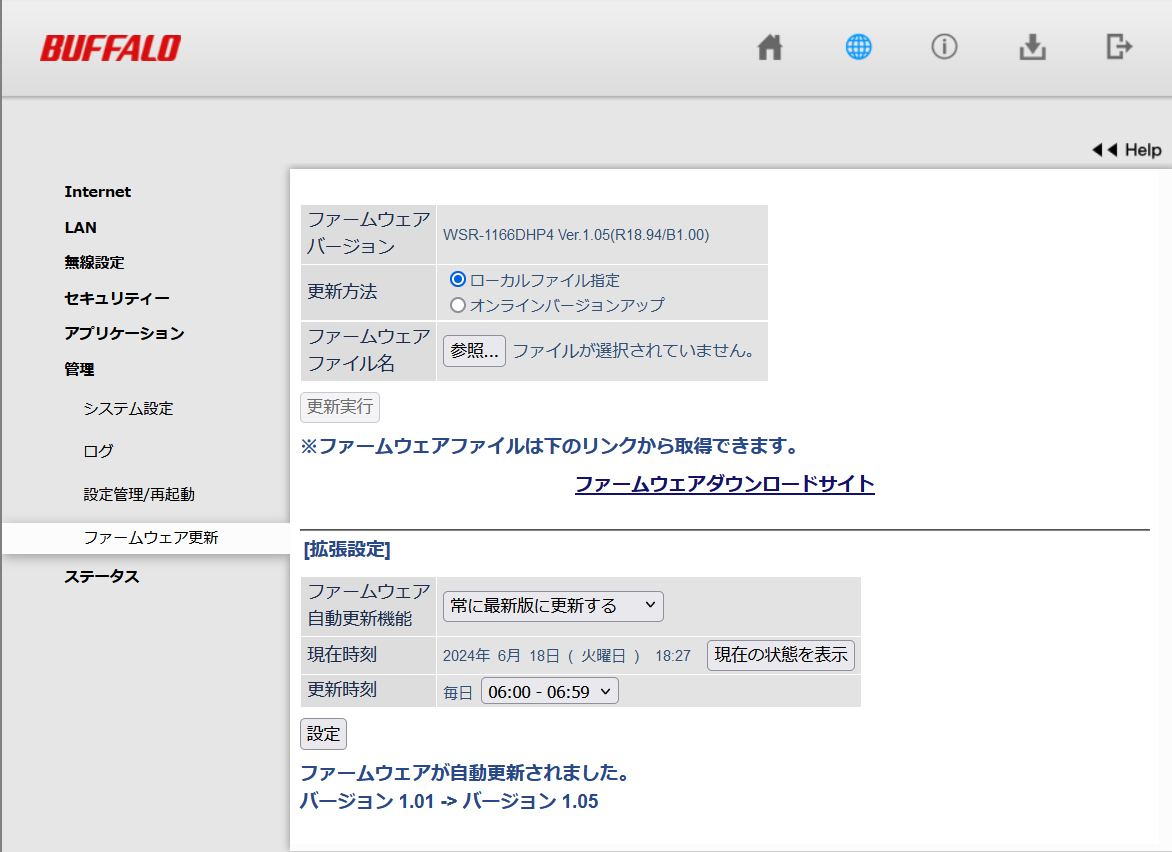Click the download tray icon

click(x=1032, y=47)
